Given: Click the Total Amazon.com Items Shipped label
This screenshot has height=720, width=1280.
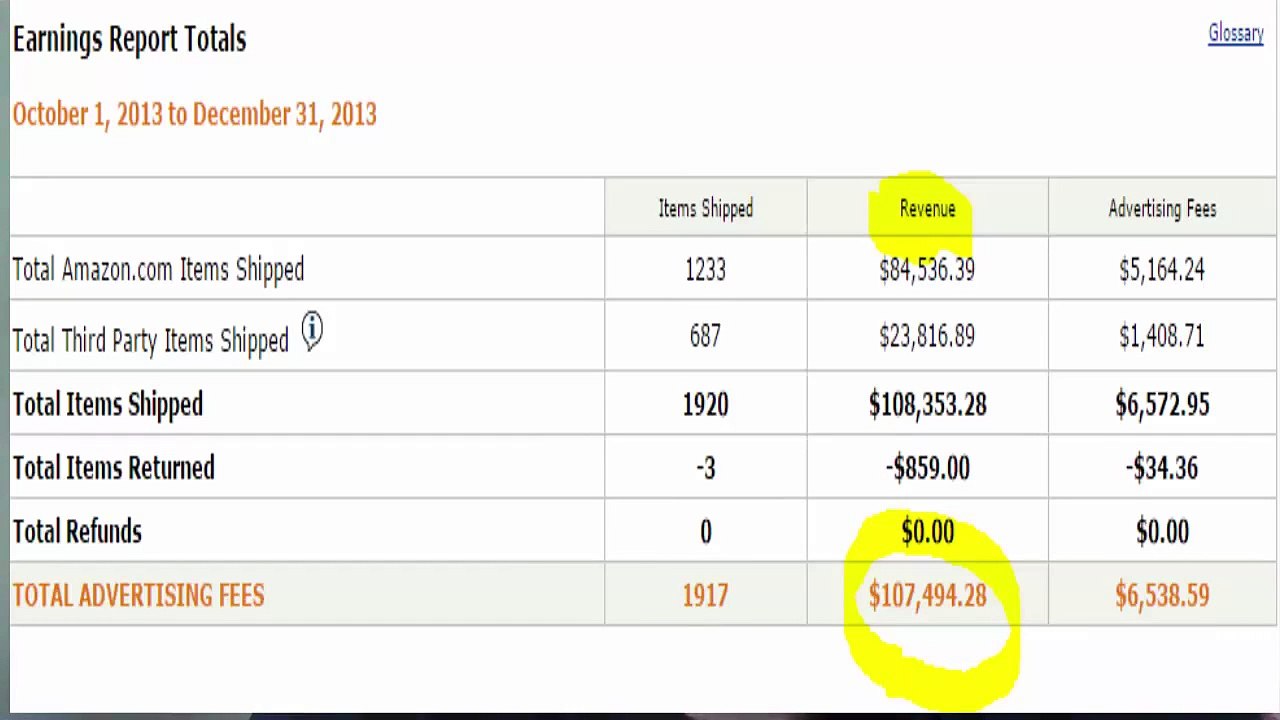Looking at the screenshot, I should (x=158, y=270).
